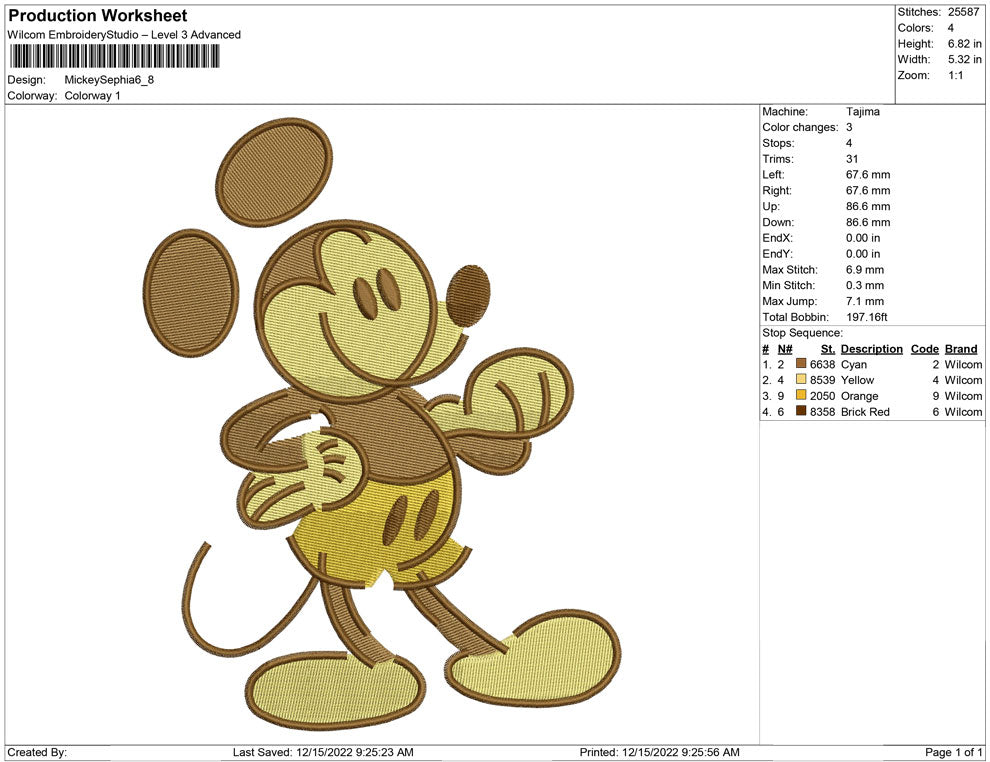This screenshot has height=762, width=990.
Task: Click the Description column header
Action: click(872, 349)
